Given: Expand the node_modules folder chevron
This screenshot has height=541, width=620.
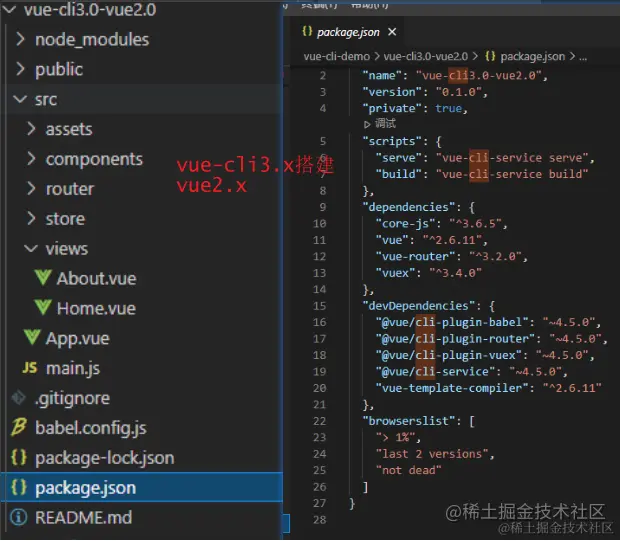Looking at the screenshot, I should pyautogui.click(x=20, y=40).
